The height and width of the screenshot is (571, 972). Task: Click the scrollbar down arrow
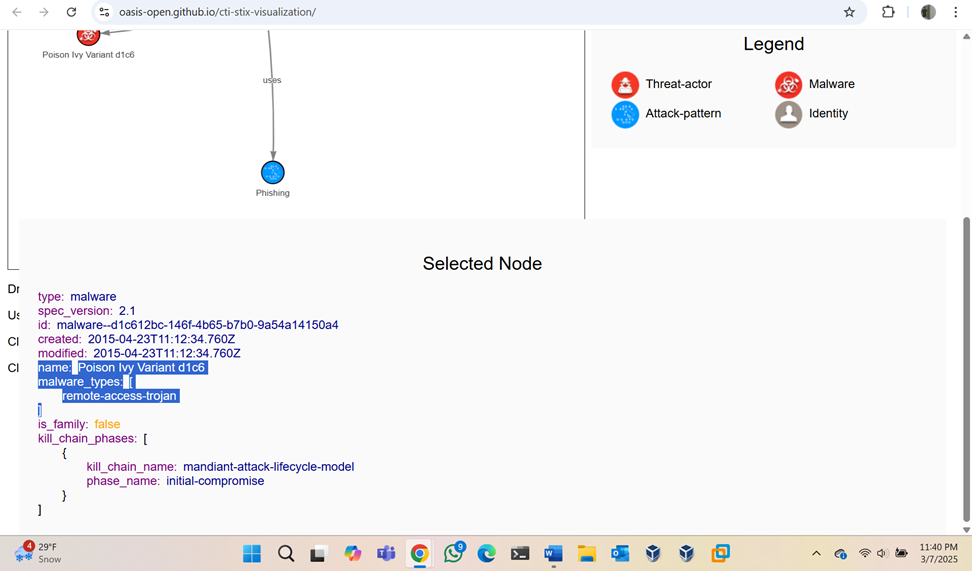pyautogui.click(x=966, y=529)
